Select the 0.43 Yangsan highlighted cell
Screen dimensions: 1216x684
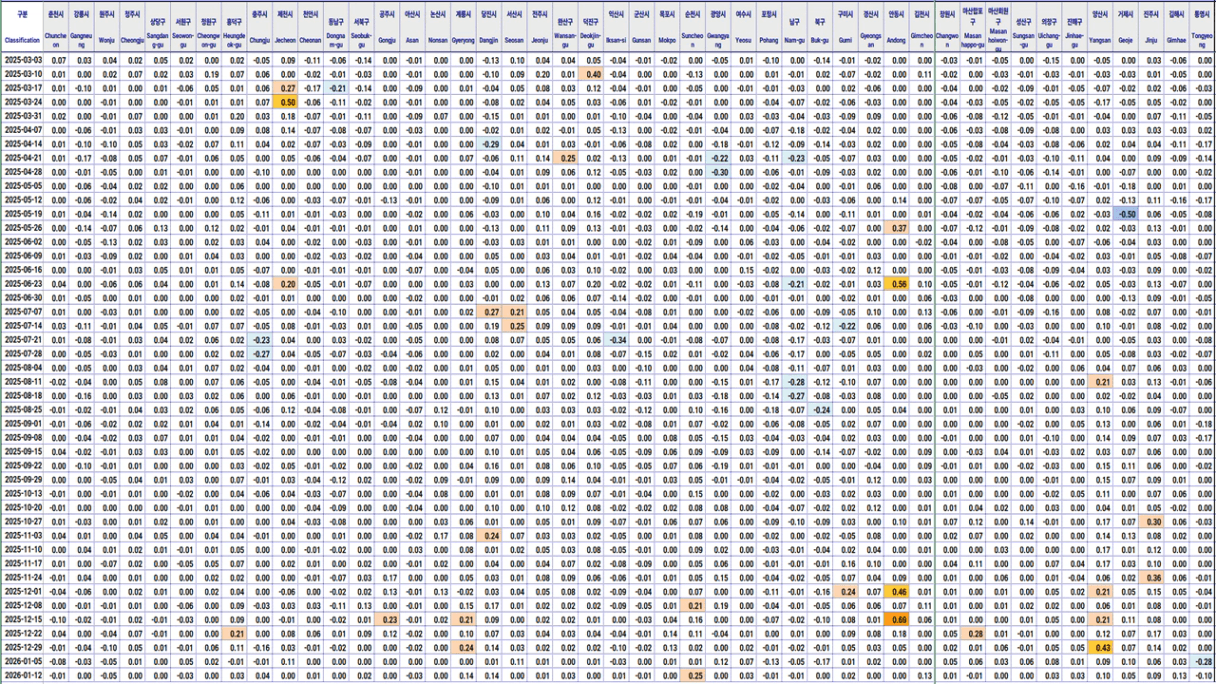1101,648
